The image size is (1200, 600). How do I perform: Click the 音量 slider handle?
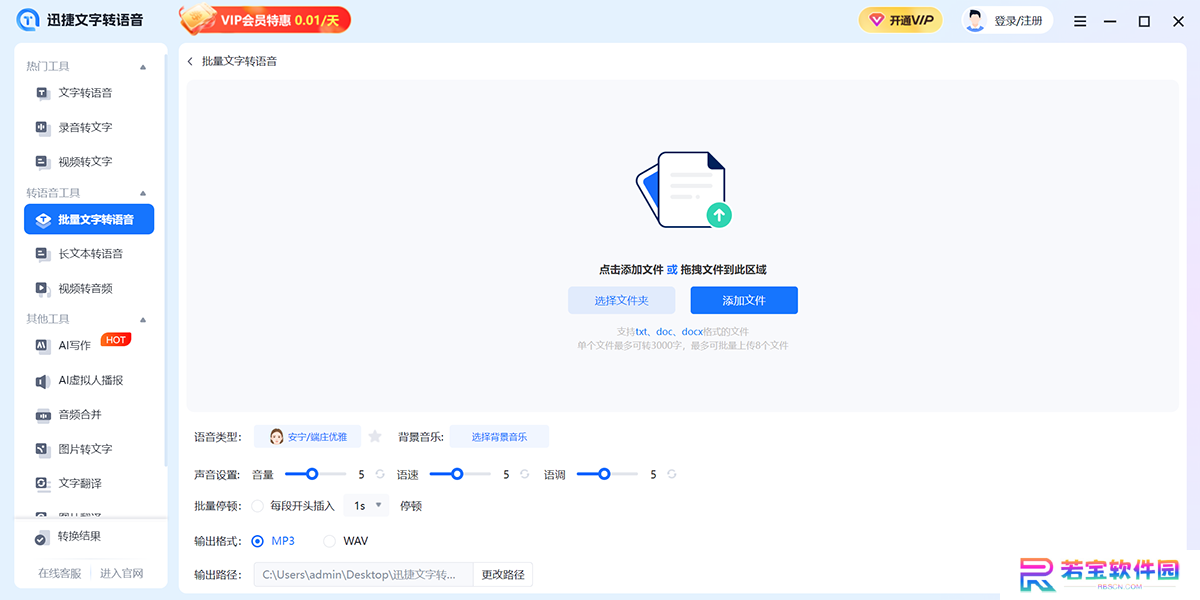point(312,474)
